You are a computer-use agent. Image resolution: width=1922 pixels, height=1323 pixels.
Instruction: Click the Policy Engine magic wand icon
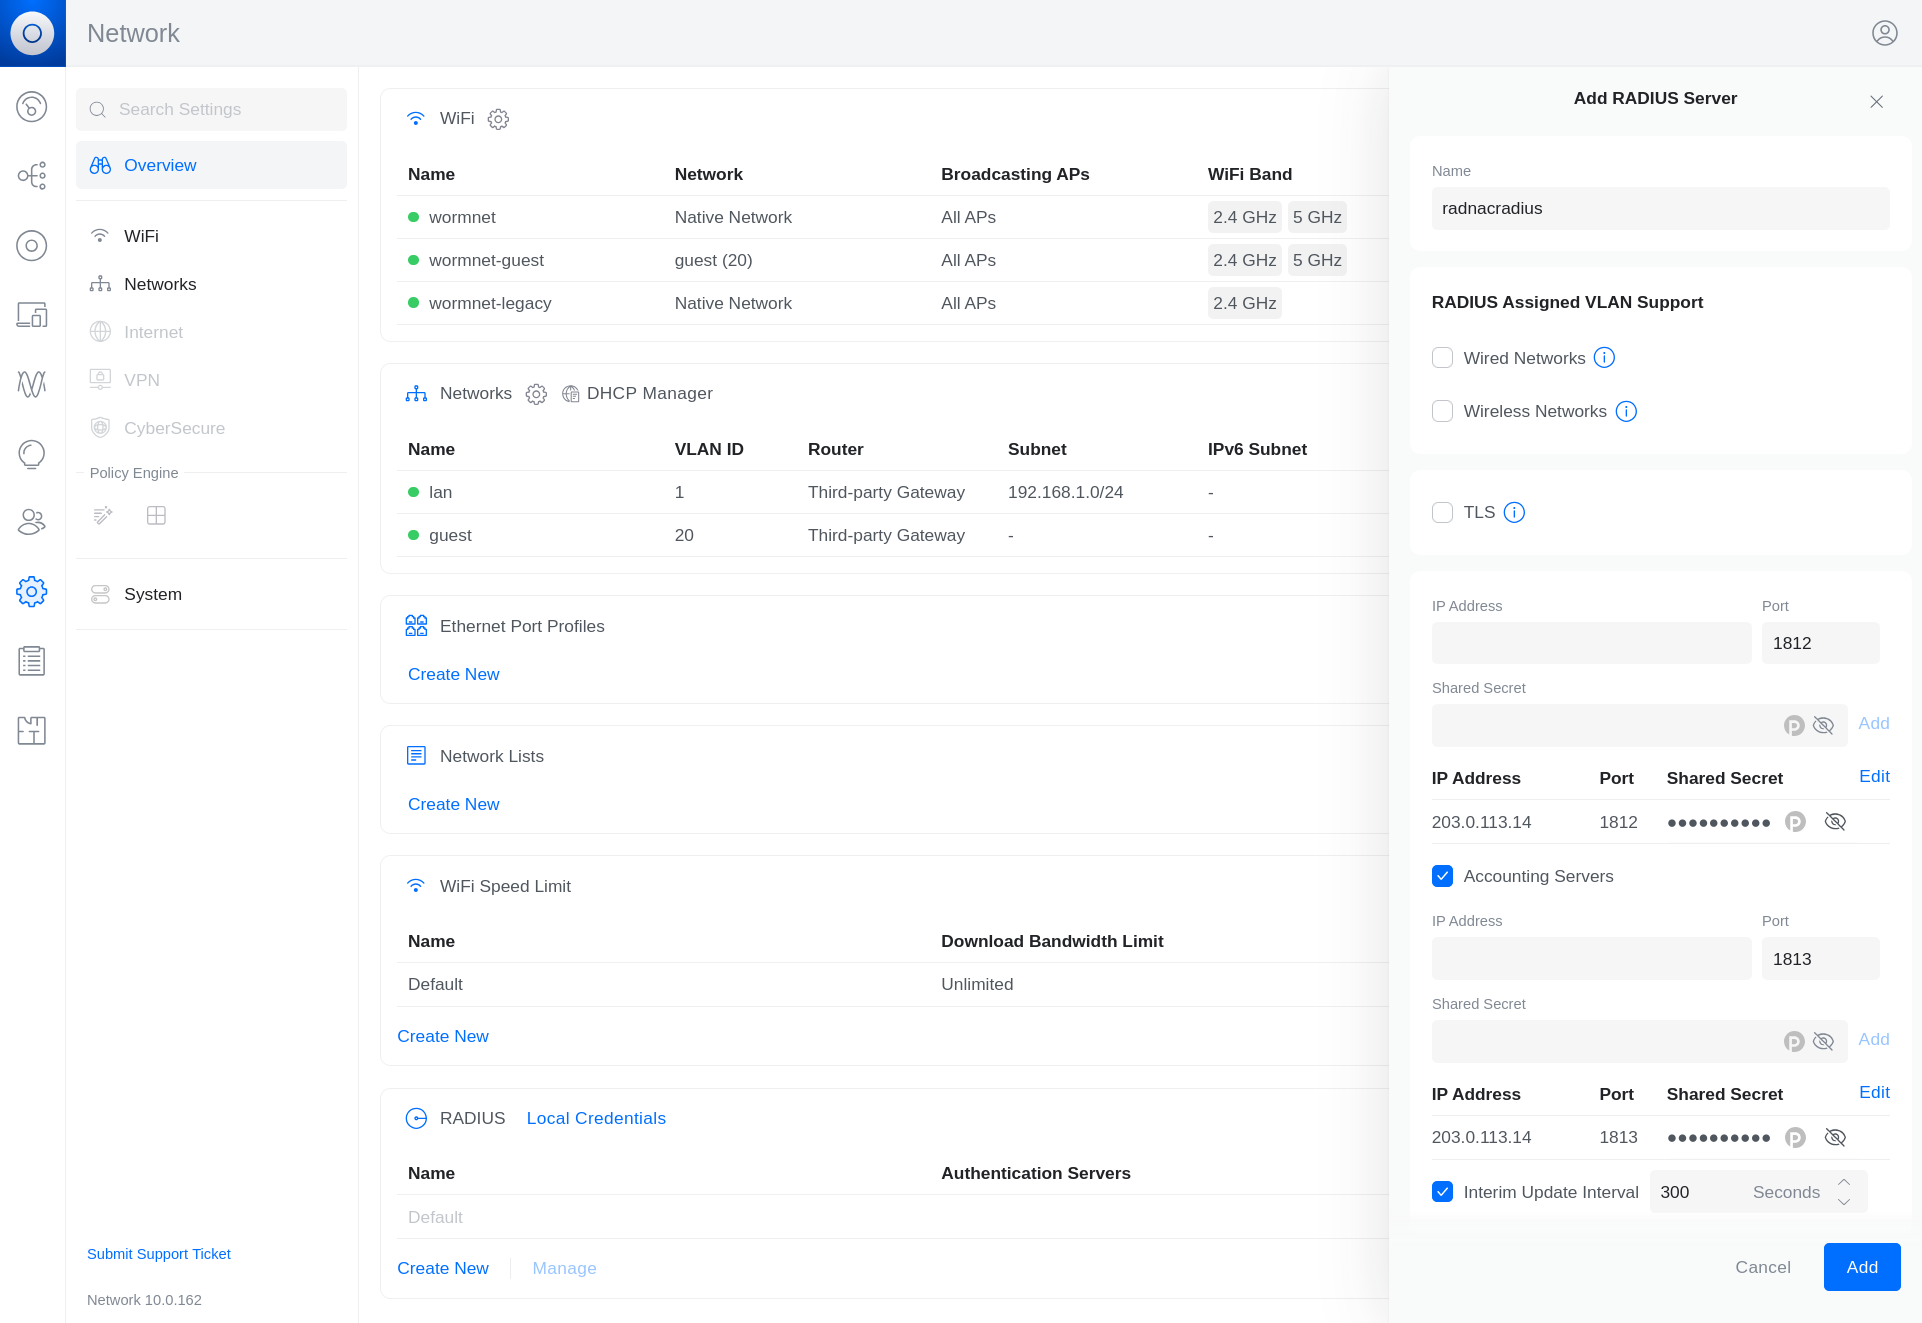coord(103,516)
